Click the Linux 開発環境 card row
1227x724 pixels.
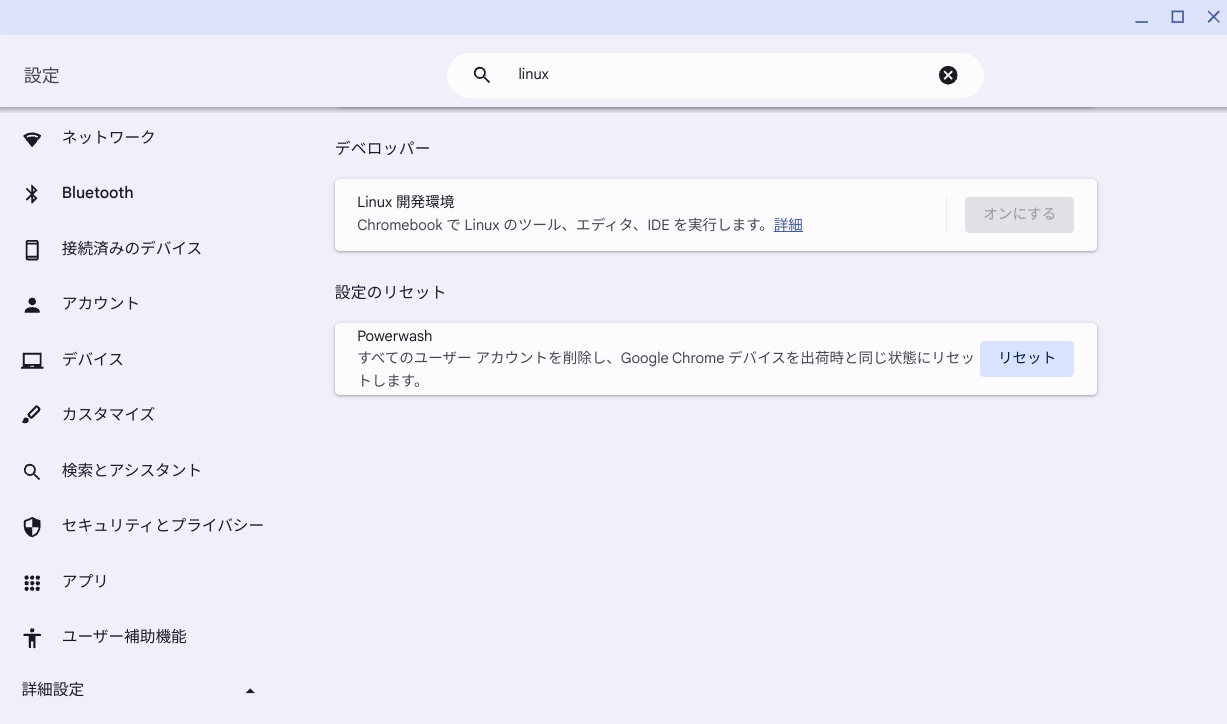coord(650,213)
